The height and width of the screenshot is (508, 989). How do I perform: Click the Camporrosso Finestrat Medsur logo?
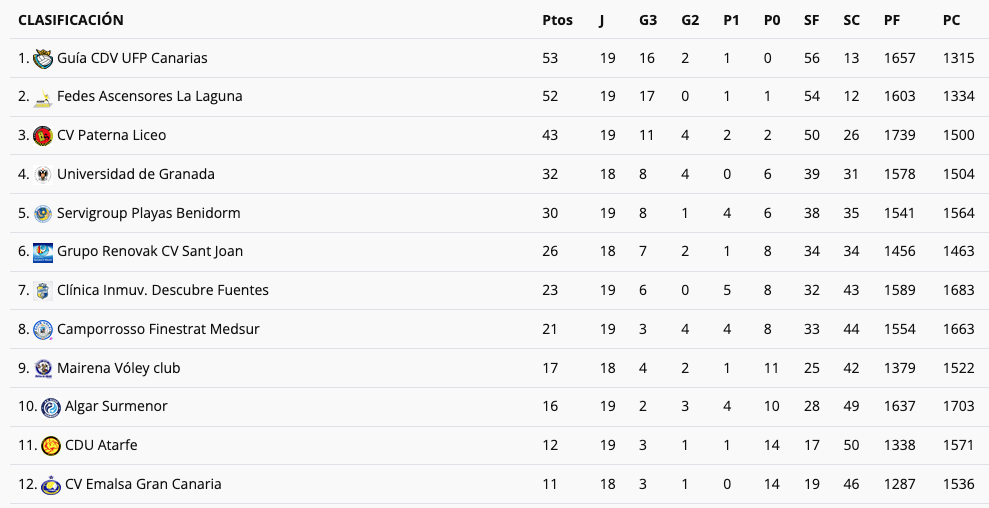coord(43,330)
